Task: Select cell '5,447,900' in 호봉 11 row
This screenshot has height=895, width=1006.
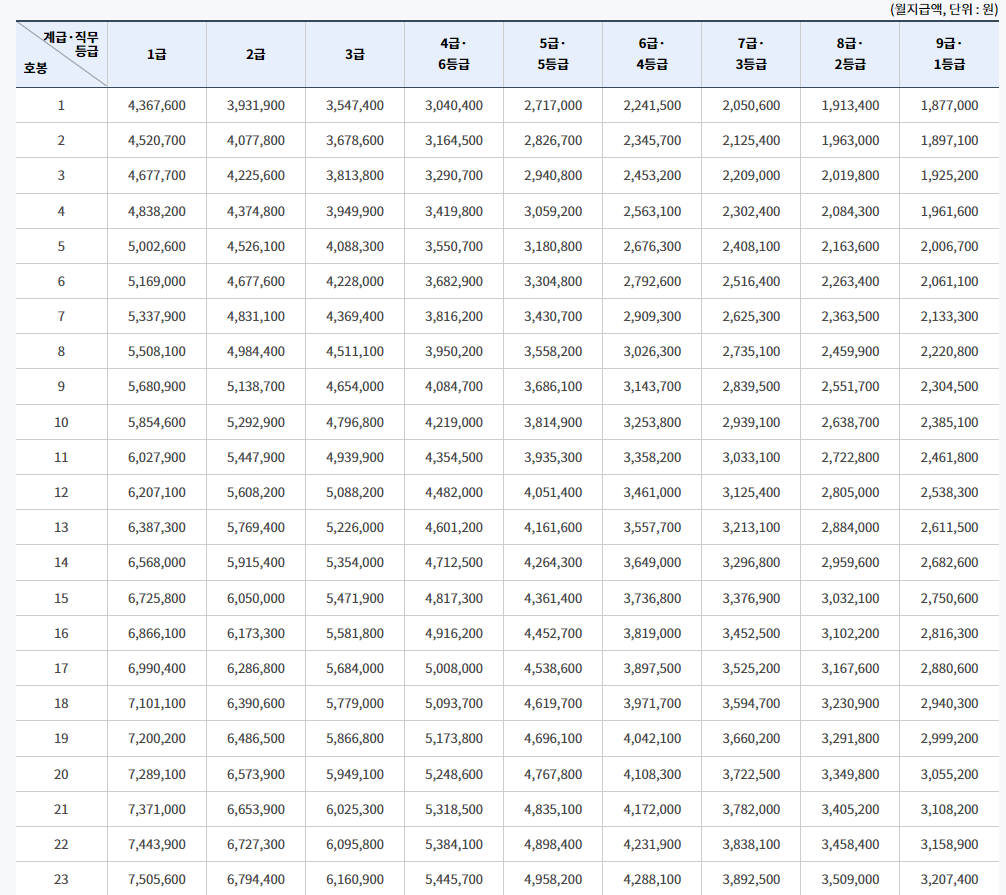Action: pyautogui.click(x=255, y=457)
